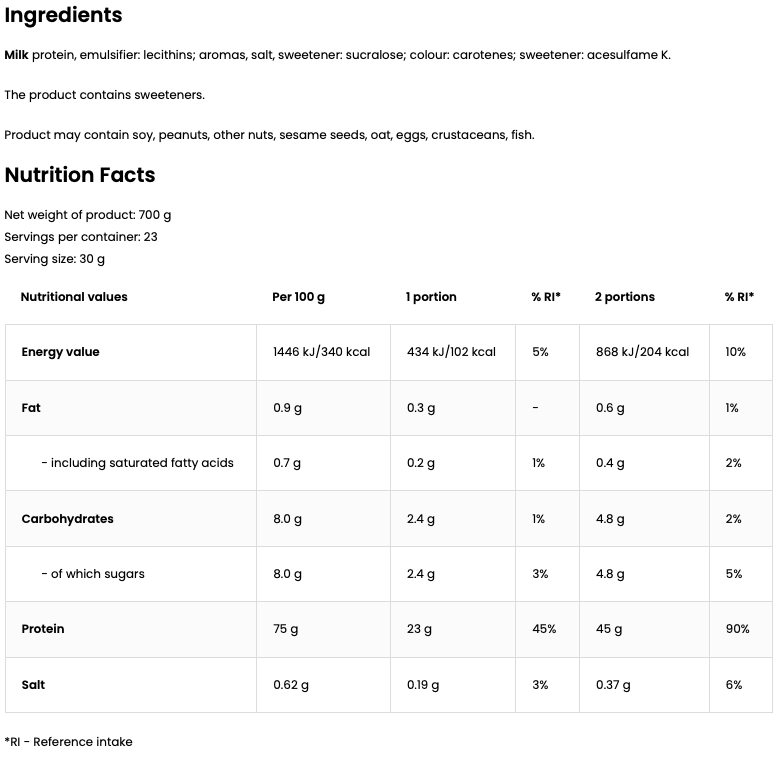Viewport: 782px width, 757px height.
Task: Click the '1 portion' column header
Action: click(x=431, y=297)
